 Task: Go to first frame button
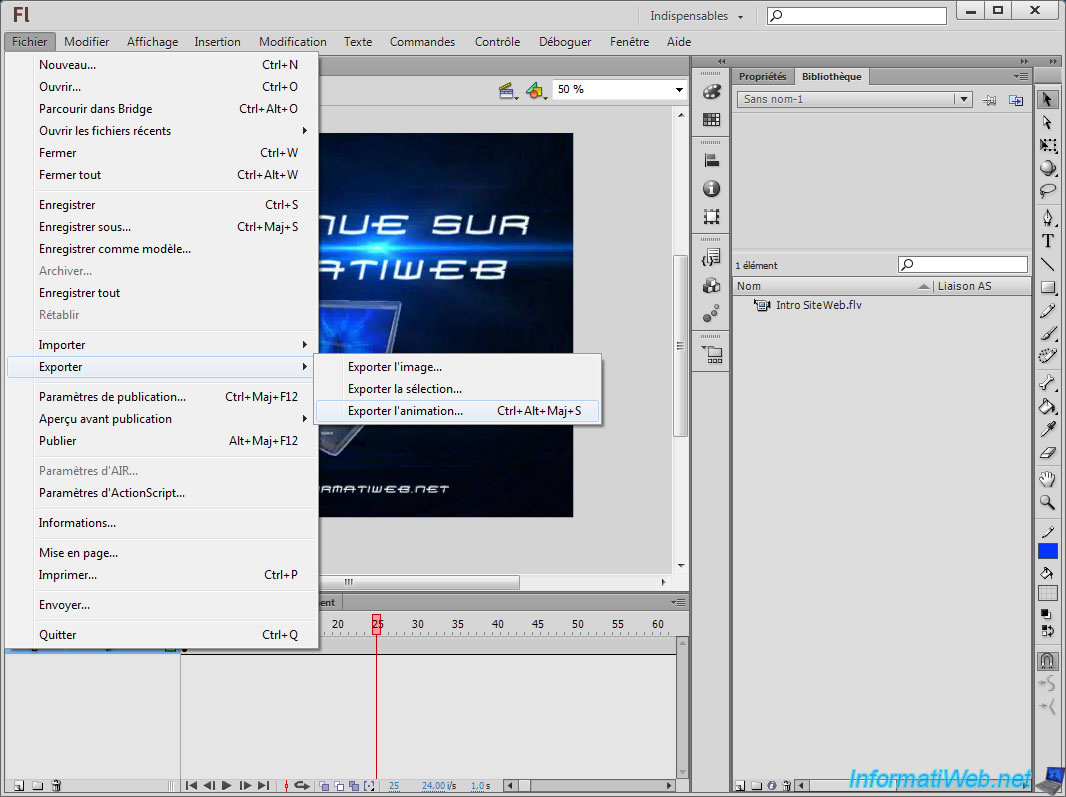coord(191,785)
